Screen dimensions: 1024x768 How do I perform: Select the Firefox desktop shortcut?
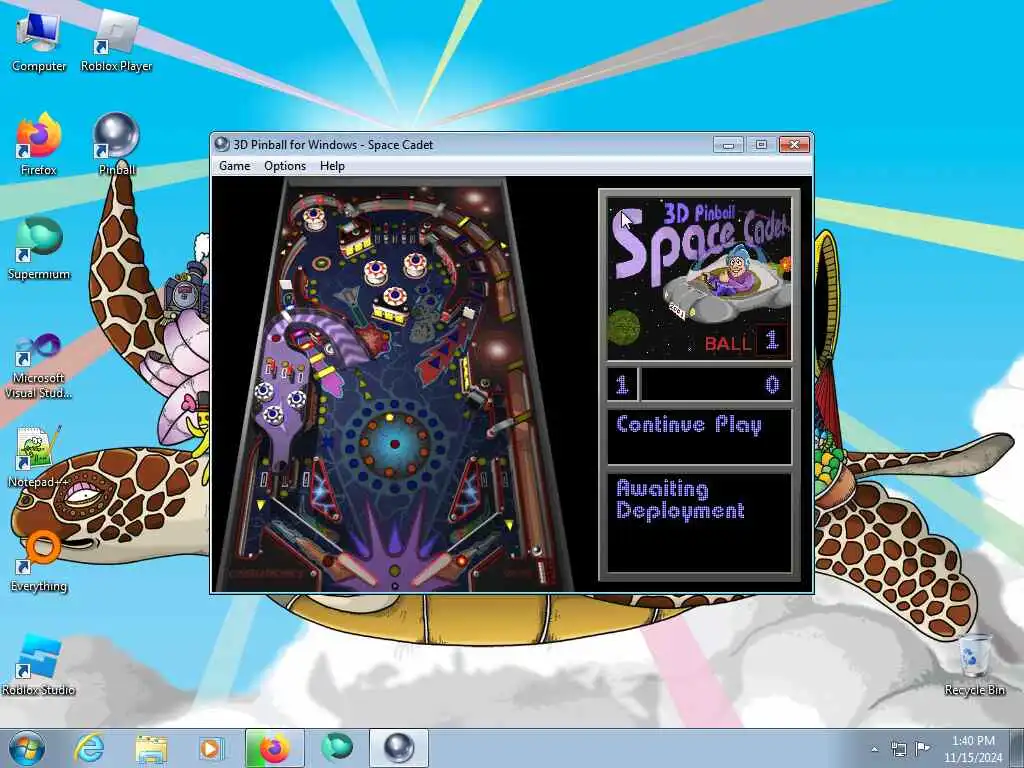coord(39,144)
